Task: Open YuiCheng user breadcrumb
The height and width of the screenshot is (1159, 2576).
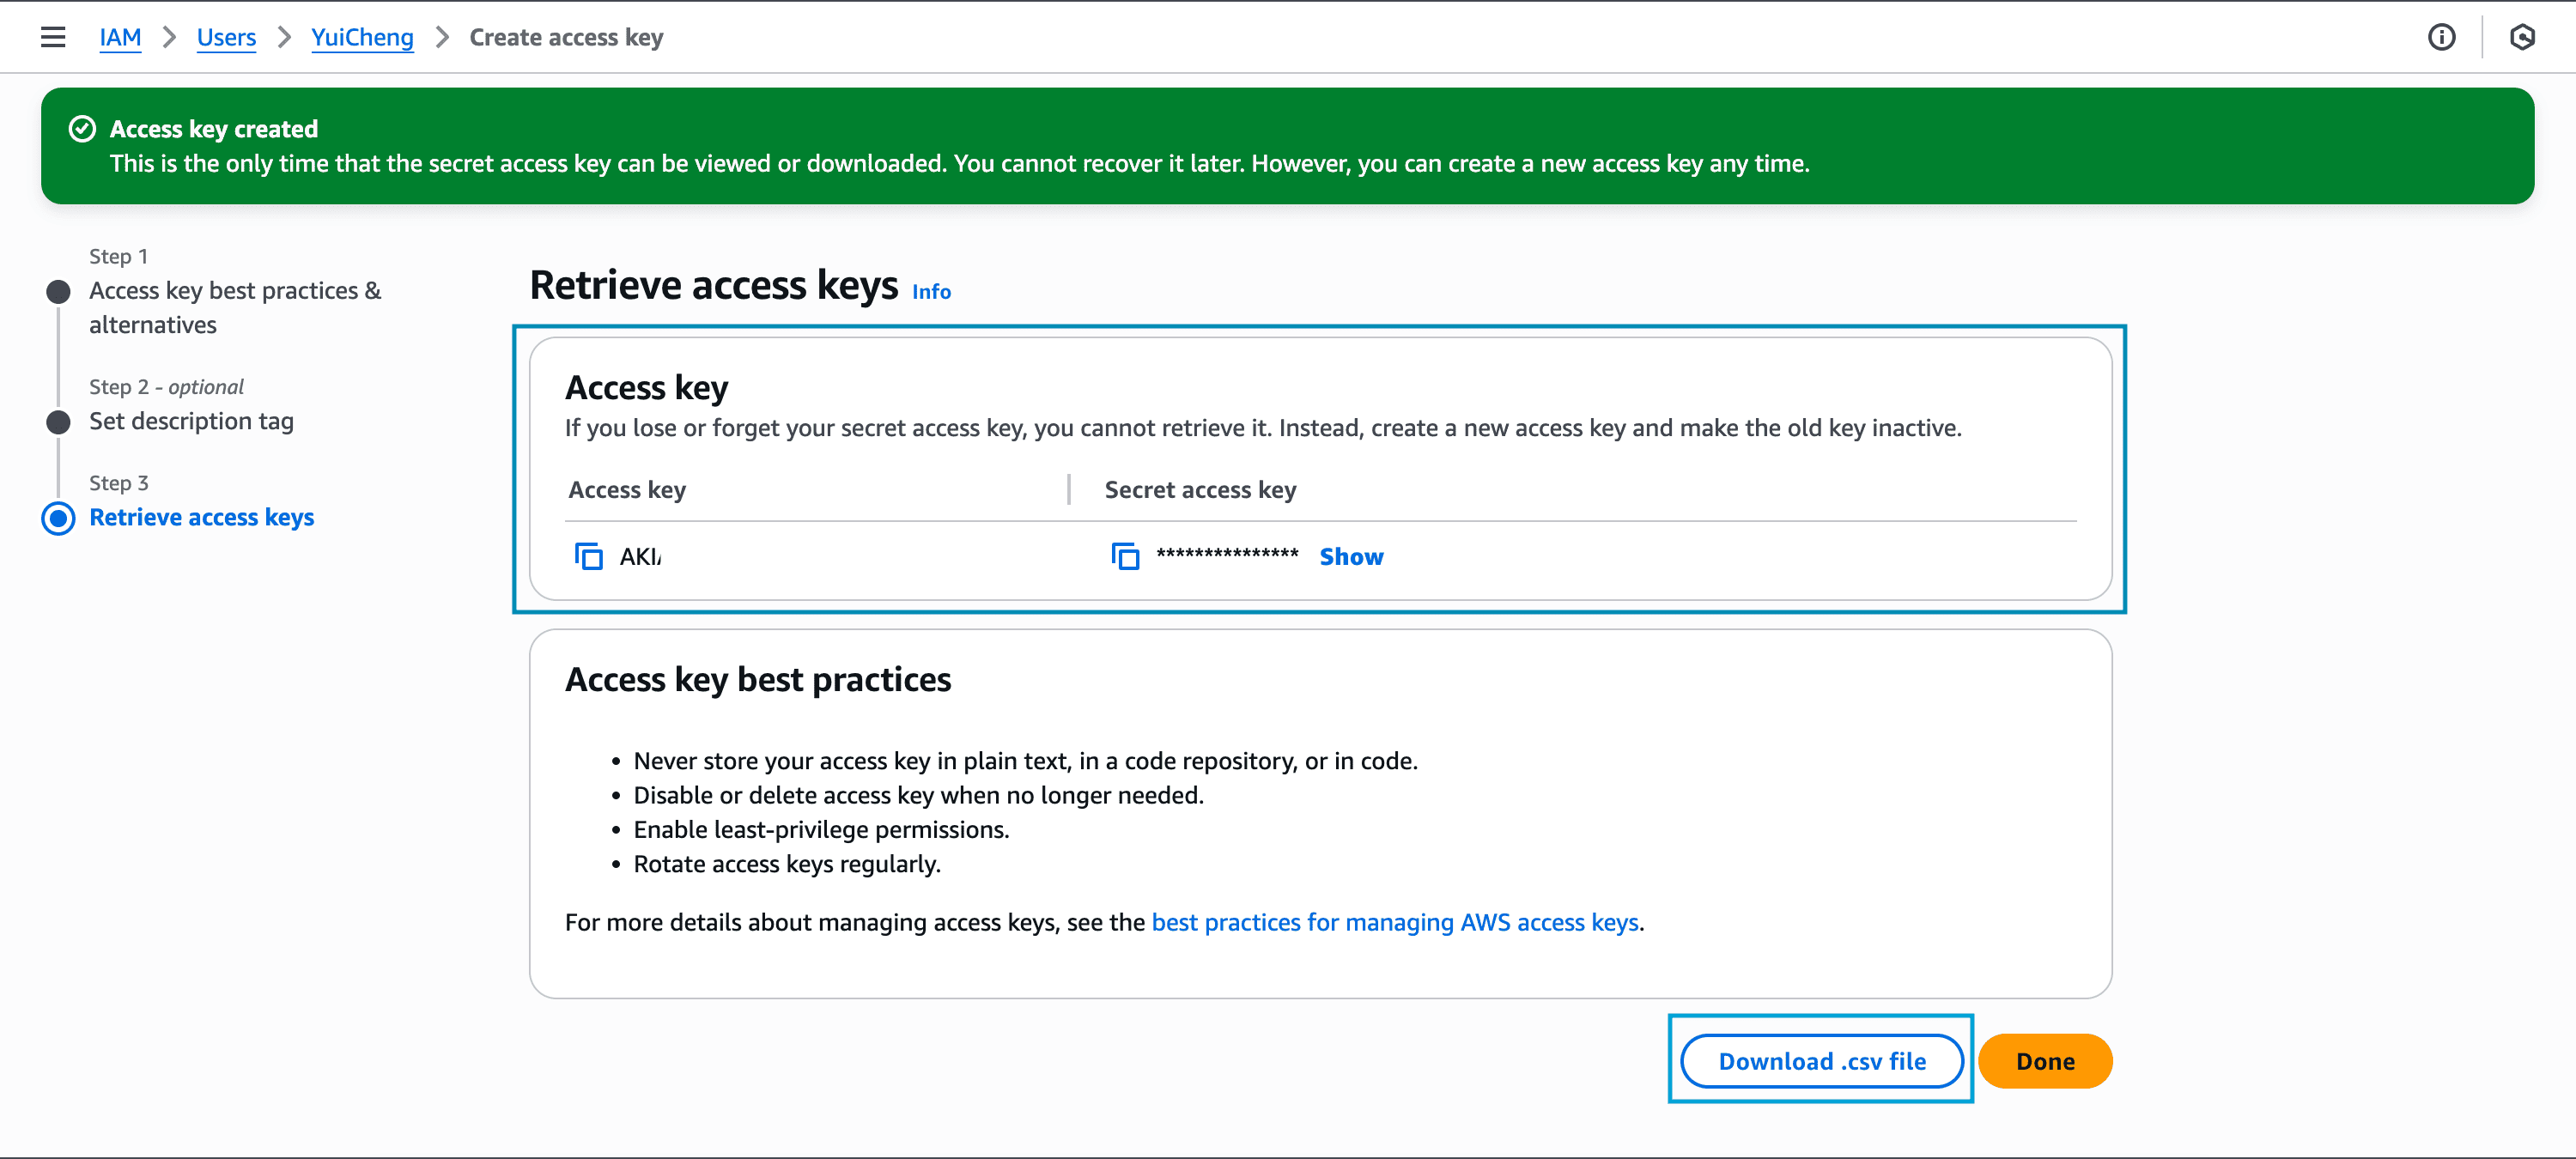Action: pos(362,37)
